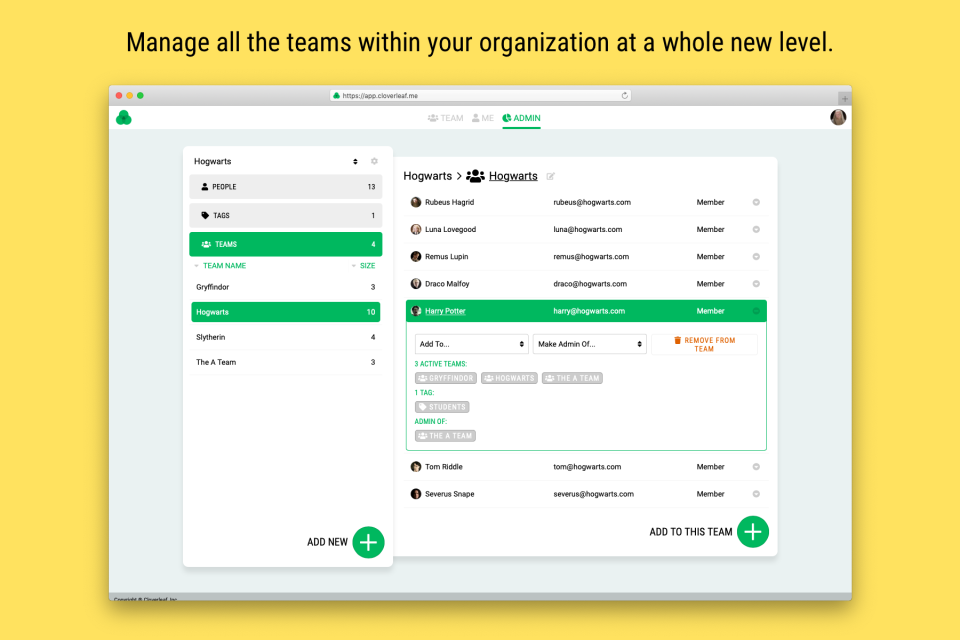Collapse the Harry Potter member row

(x=756, y=311)
